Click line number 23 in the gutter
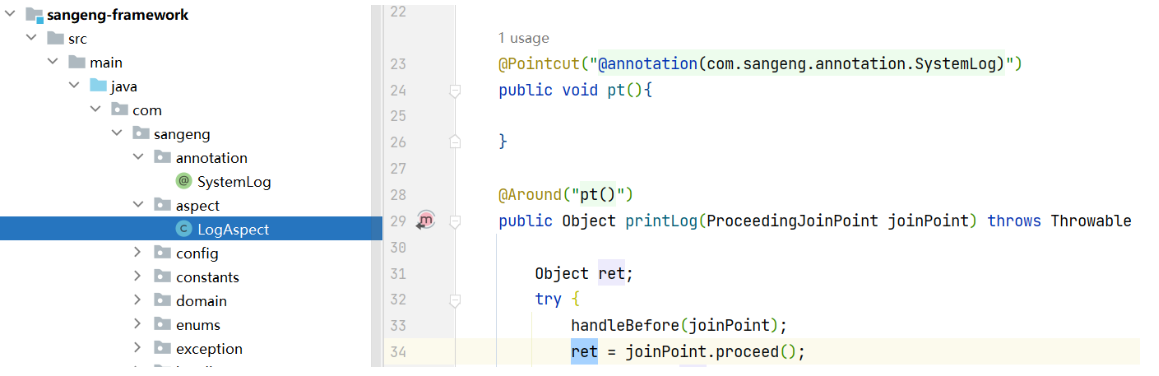 point(398,64)
